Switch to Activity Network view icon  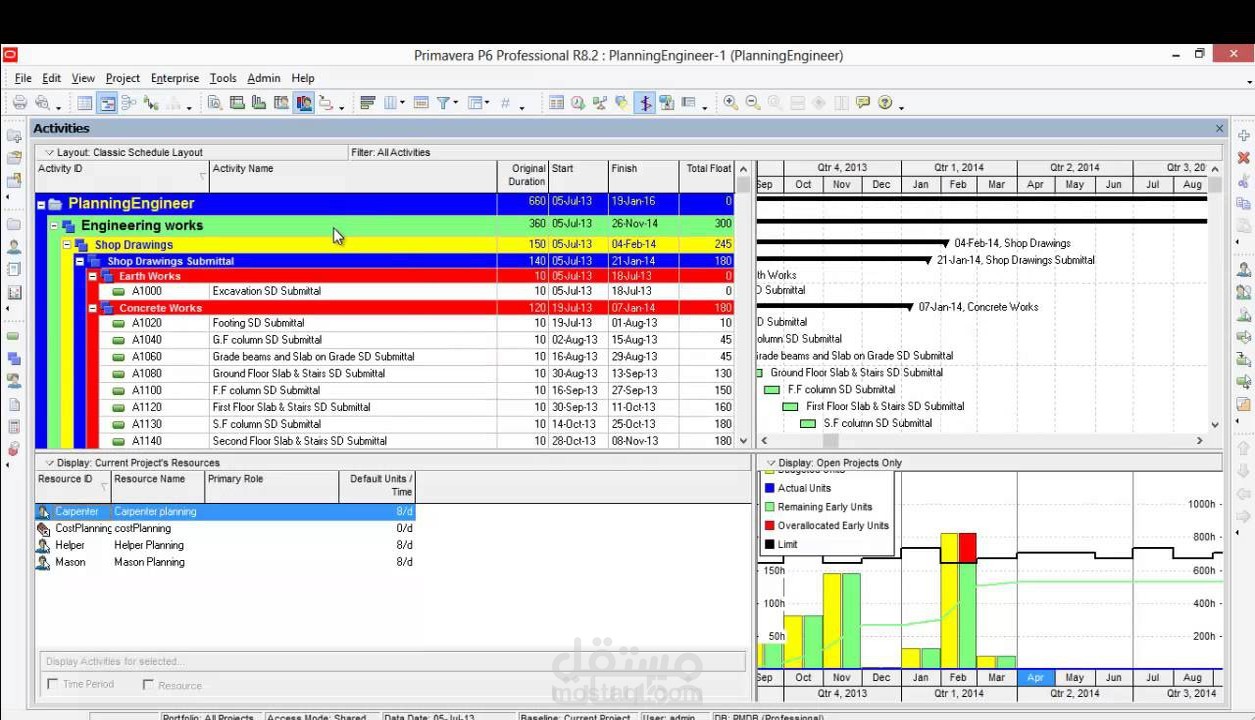coord(129,102)
